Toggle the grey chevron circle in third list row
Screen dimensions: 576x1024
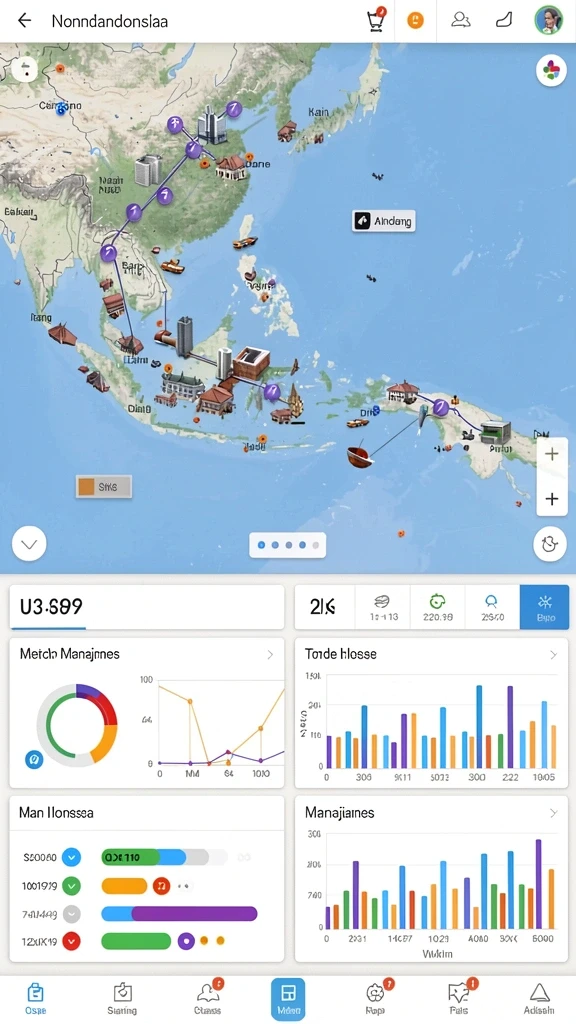coord(71,914)
